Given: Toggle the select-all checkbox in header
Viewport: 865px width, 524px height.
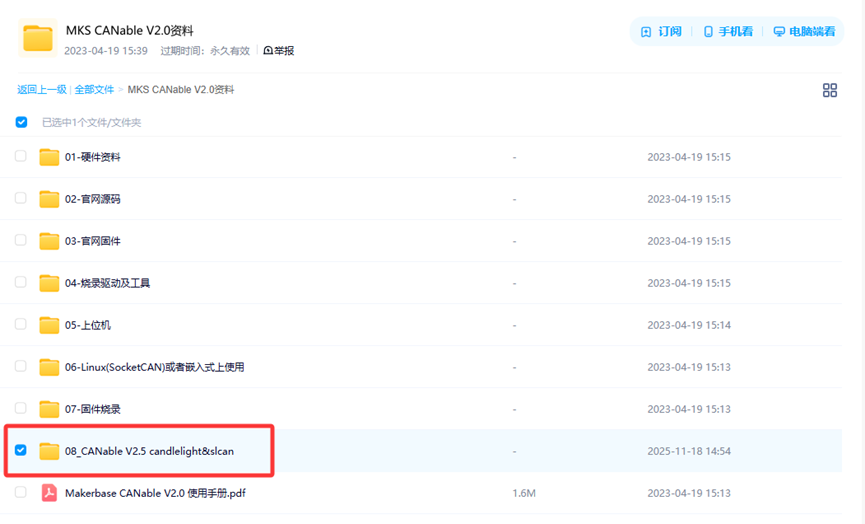Looking at the screenshot, I should pos(22,122).
